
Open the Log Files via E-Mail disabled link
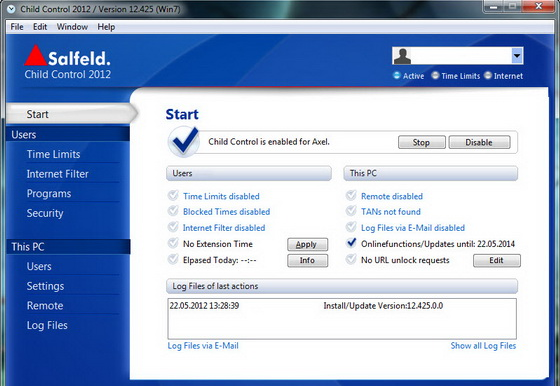click(413, 228)
